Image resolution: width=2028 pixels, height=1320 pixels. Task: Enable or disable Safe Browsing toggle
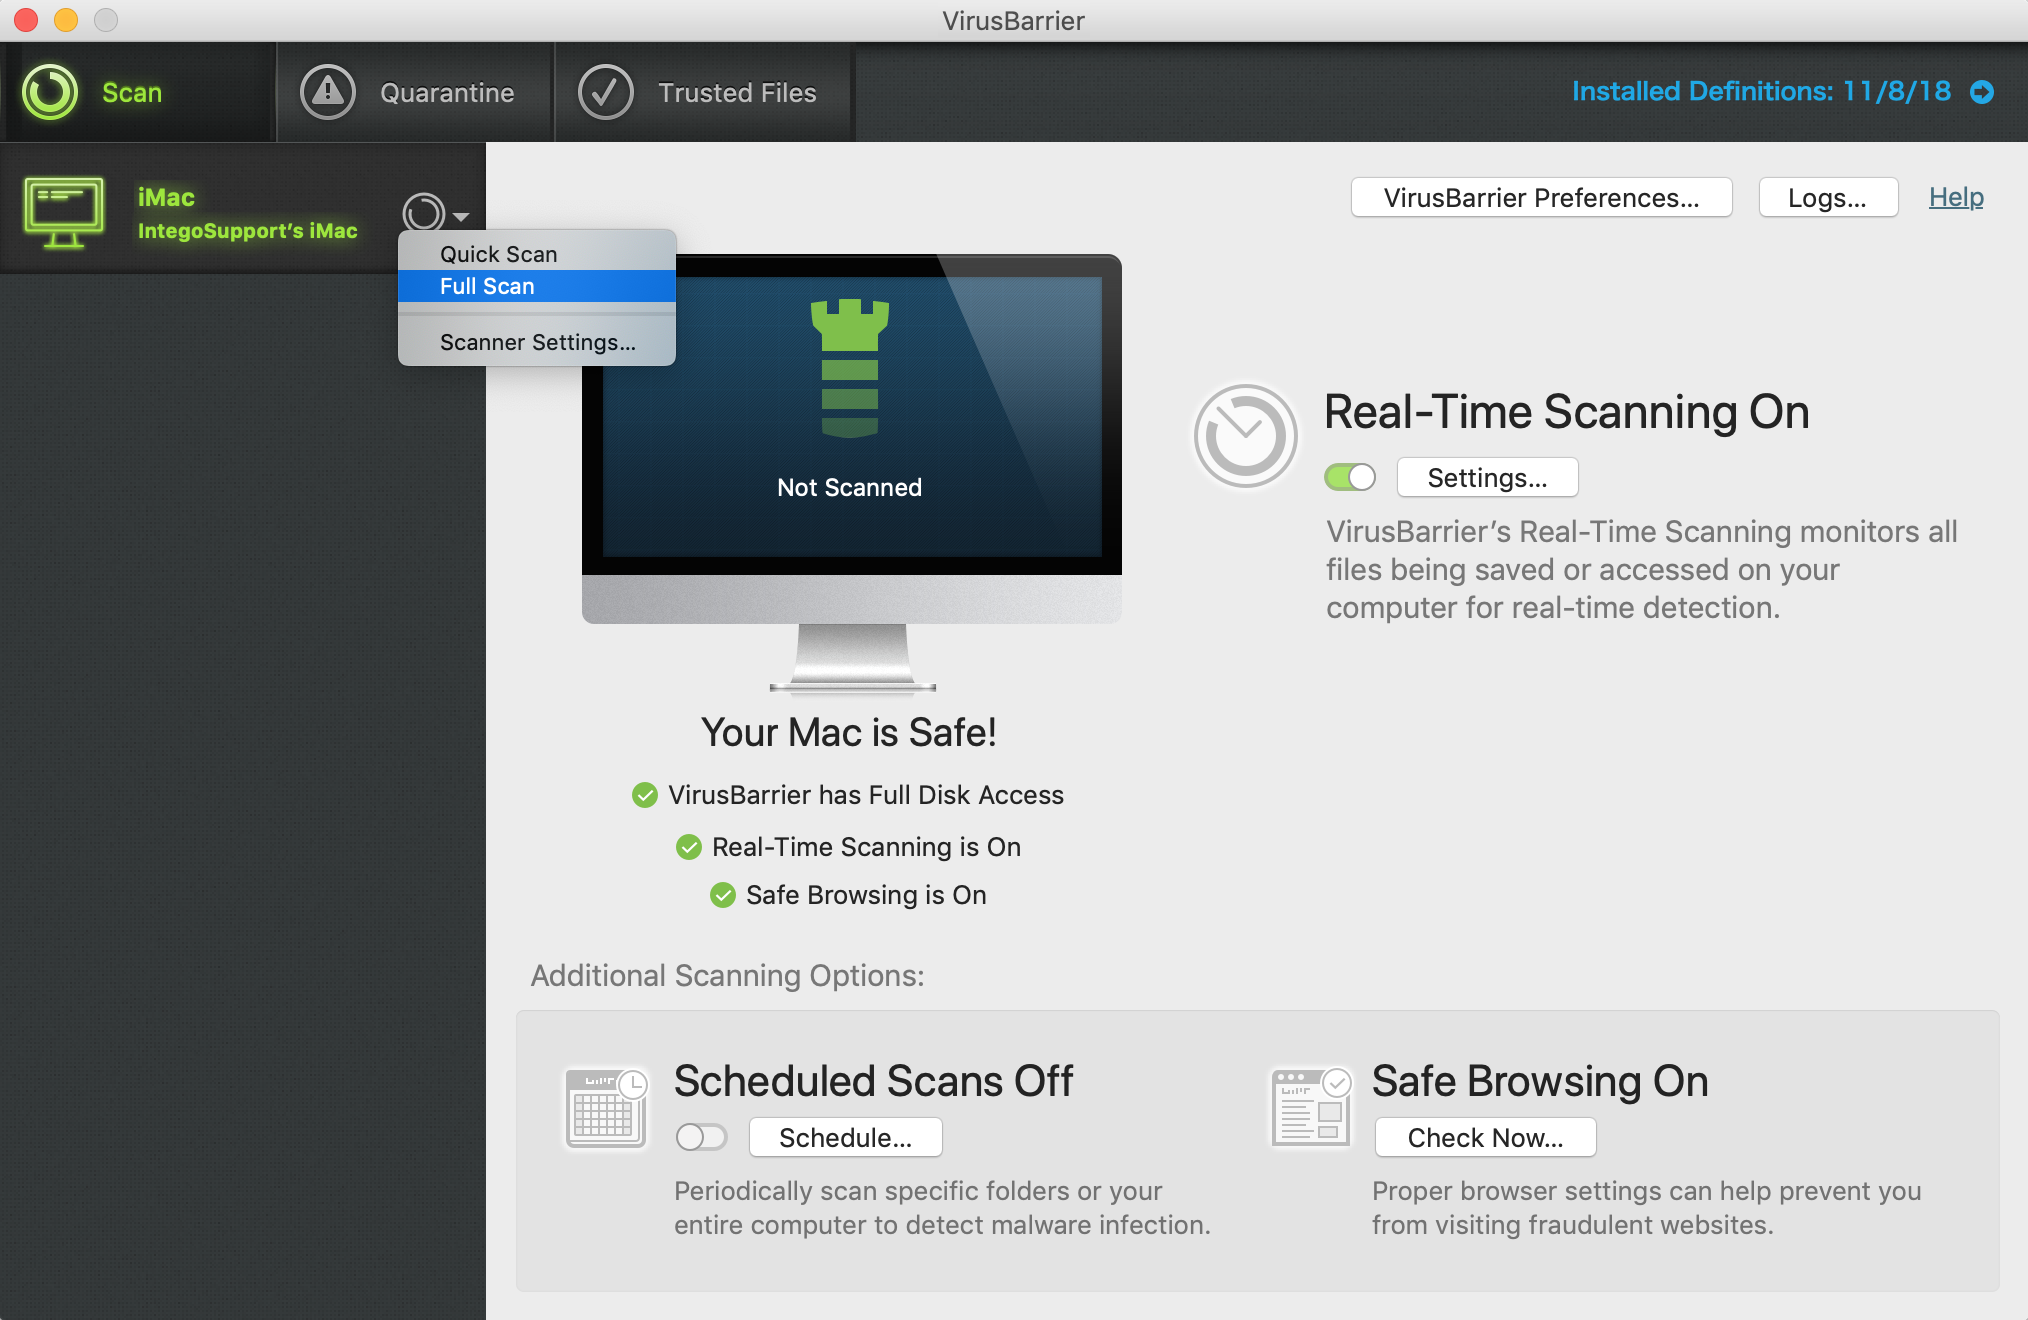pyautogui.click(x=1481, y=1138)
